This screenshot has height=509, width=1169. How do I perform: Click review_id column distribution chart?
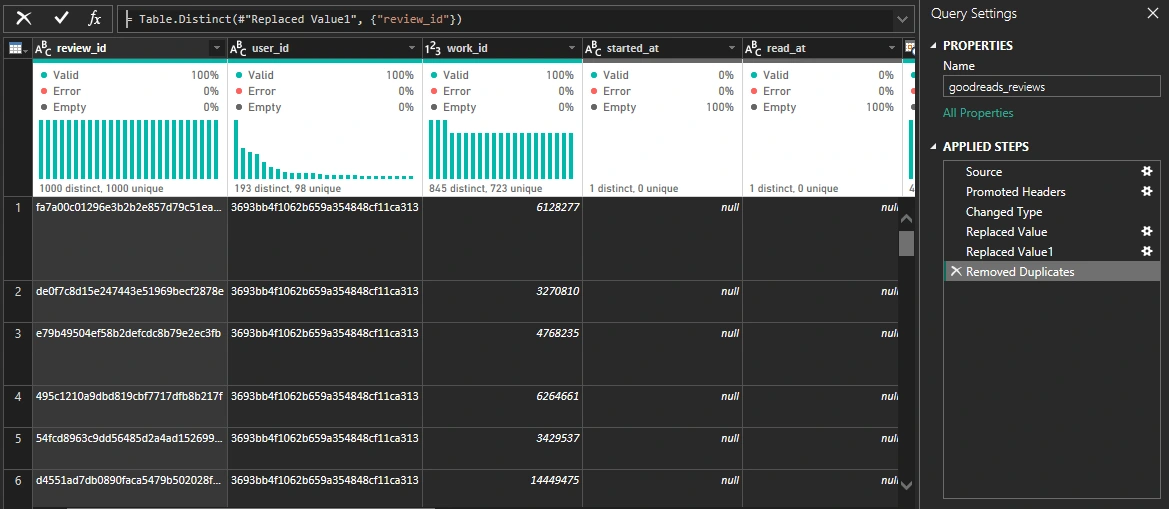tap(129, 149)
